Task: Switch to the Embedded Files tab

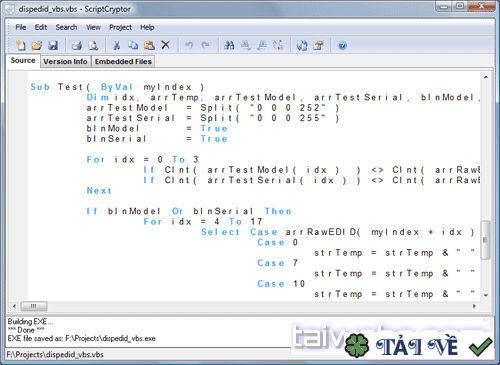Action: click(123, 62)
